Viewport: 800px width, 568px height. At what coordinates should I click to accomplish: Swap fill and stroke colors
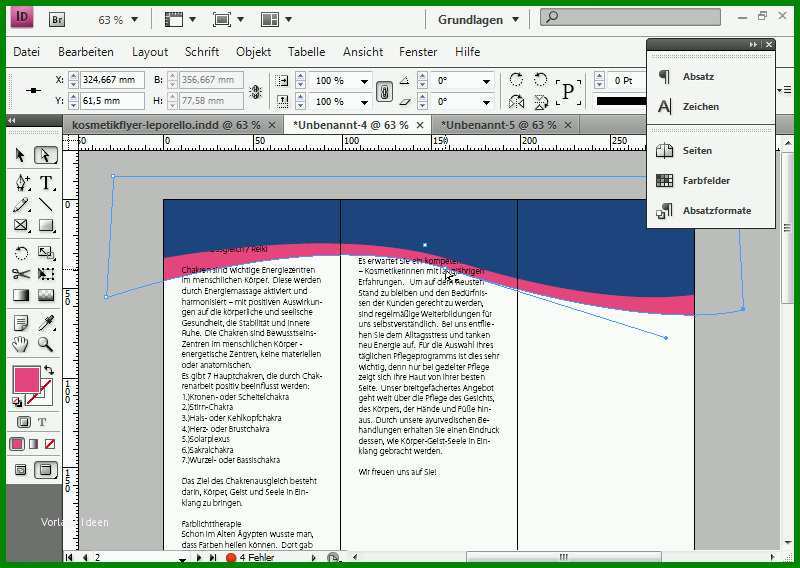click(x=49, y=370)
